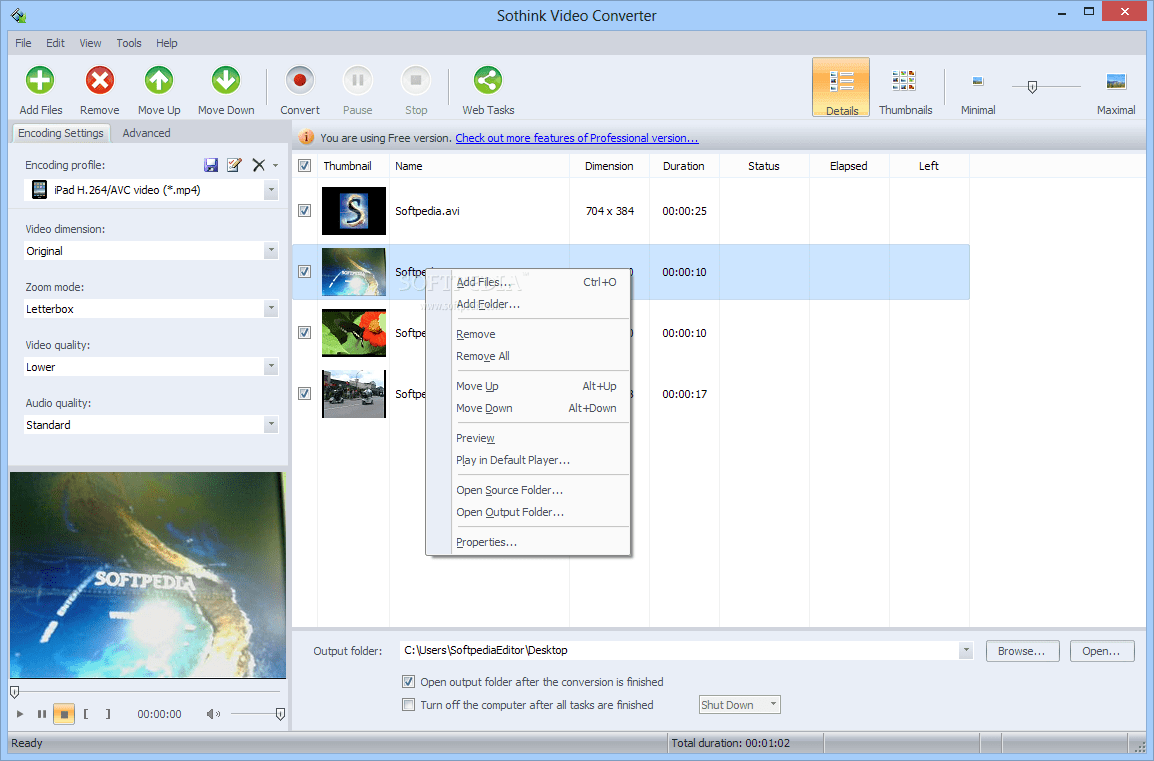Stop conversion using the Stop icon
The image size is (1154, 761).
point(415,88)
